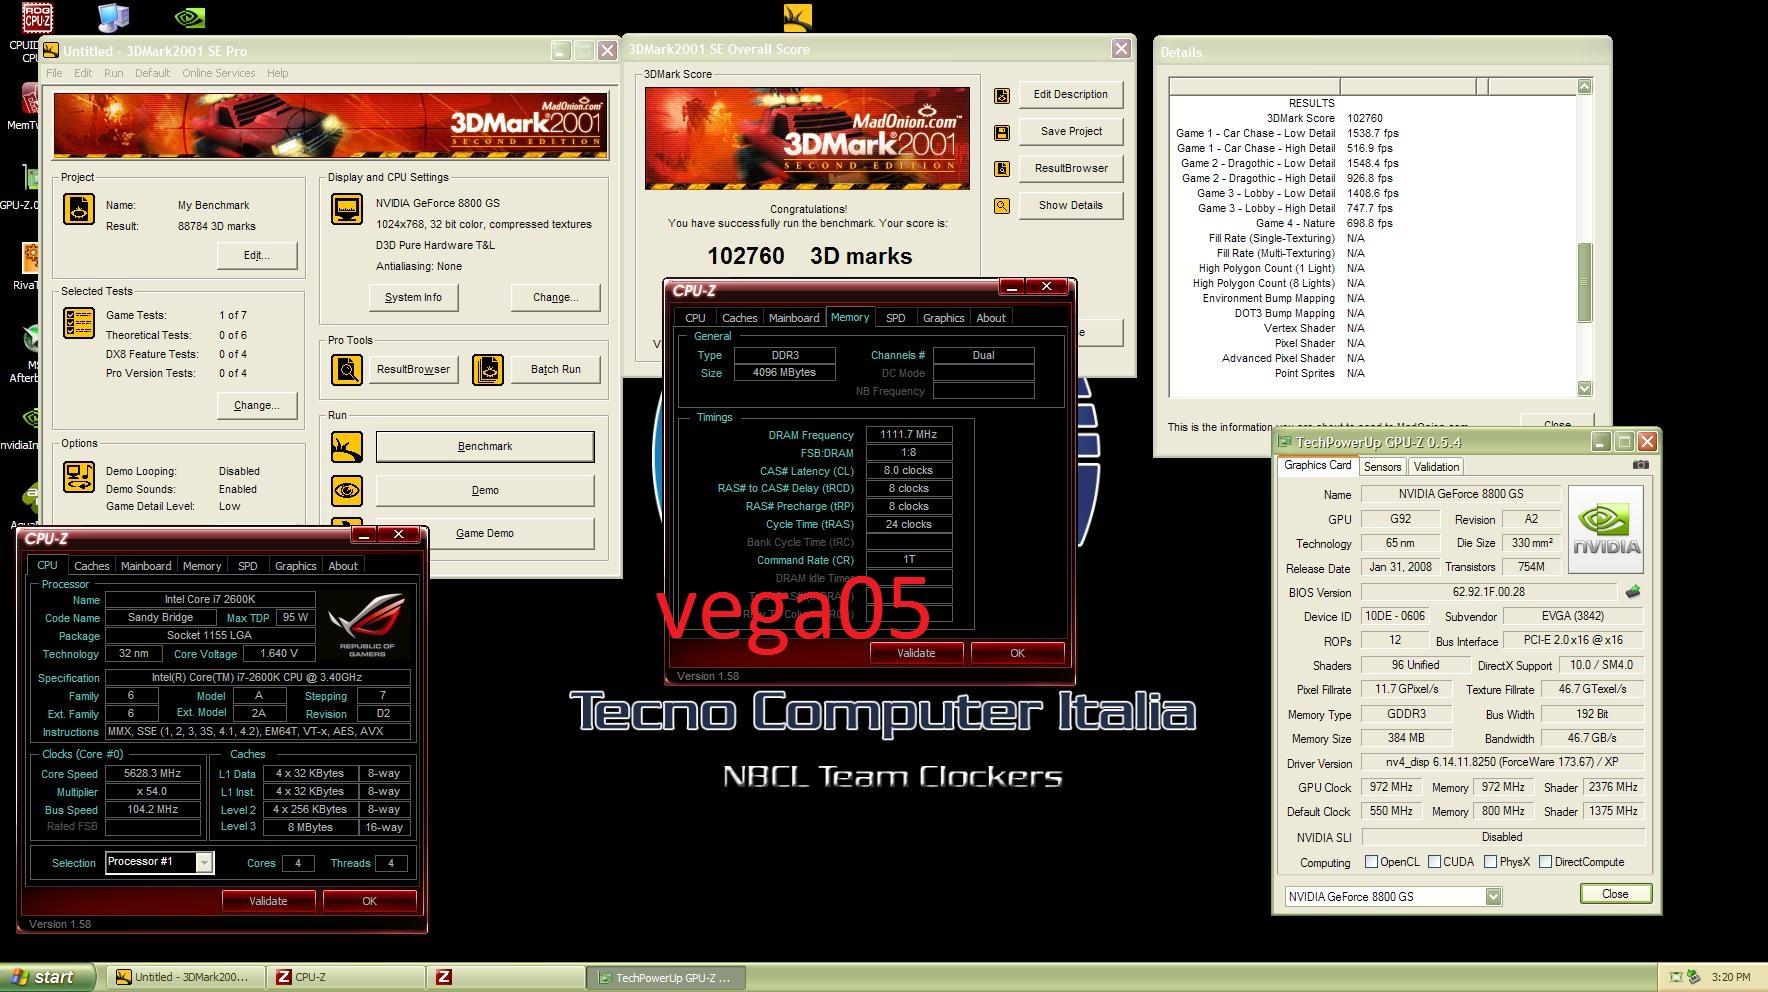Viewport: 1768px width, 992px height.
Task: Click the Project icon in 3DMark window
Action: [x=79, y=209]
